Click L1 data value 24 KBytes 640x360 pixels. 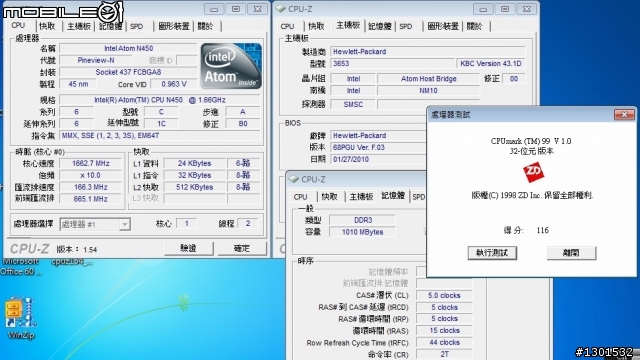tap(195, 163)
